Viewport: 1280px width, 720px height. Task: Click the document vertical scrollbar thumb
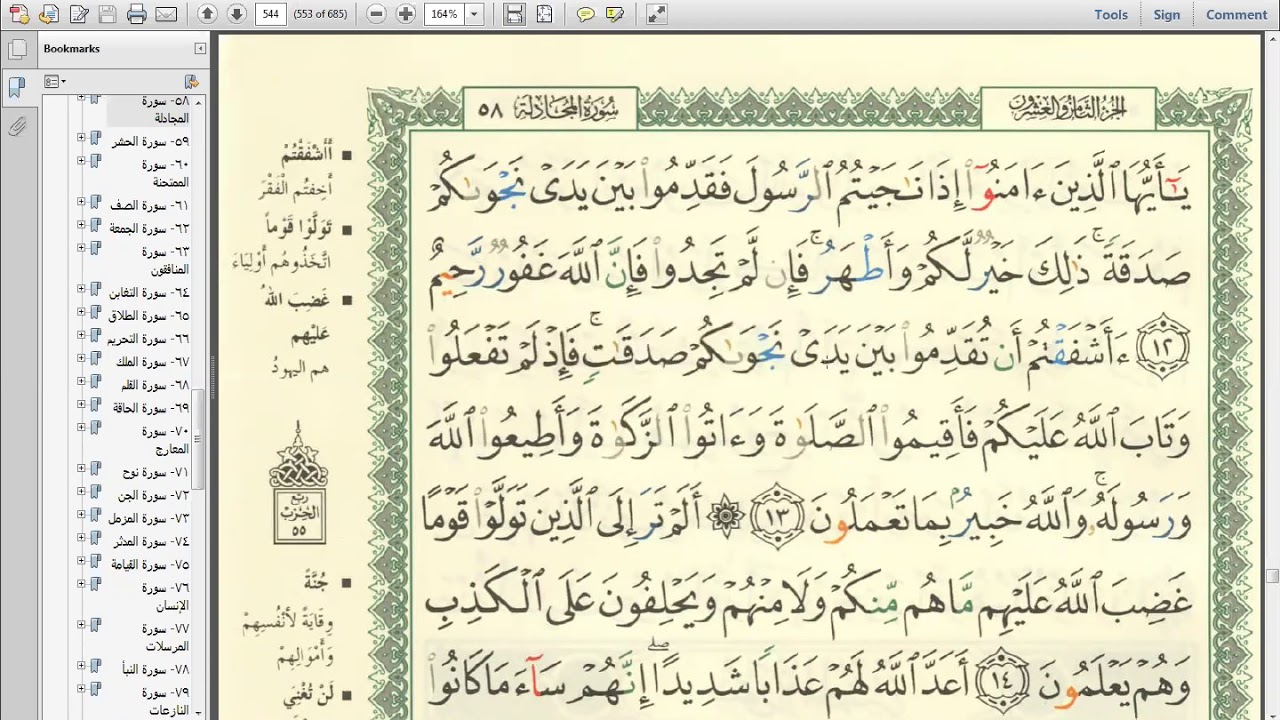tap(1272, 576)
